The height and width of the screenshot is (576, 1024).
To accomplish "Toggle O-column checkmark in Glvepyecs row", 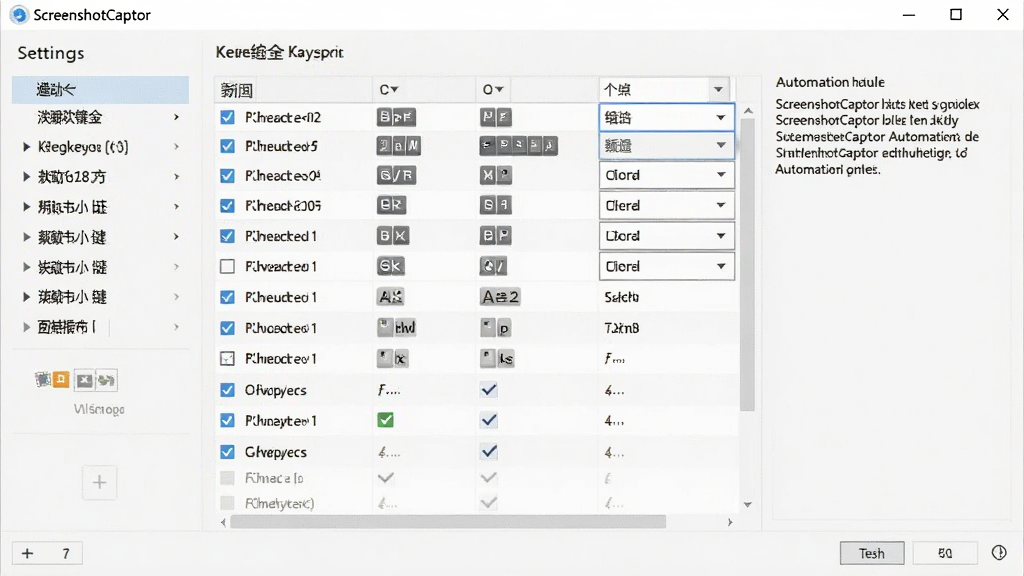I will [488, 451].
